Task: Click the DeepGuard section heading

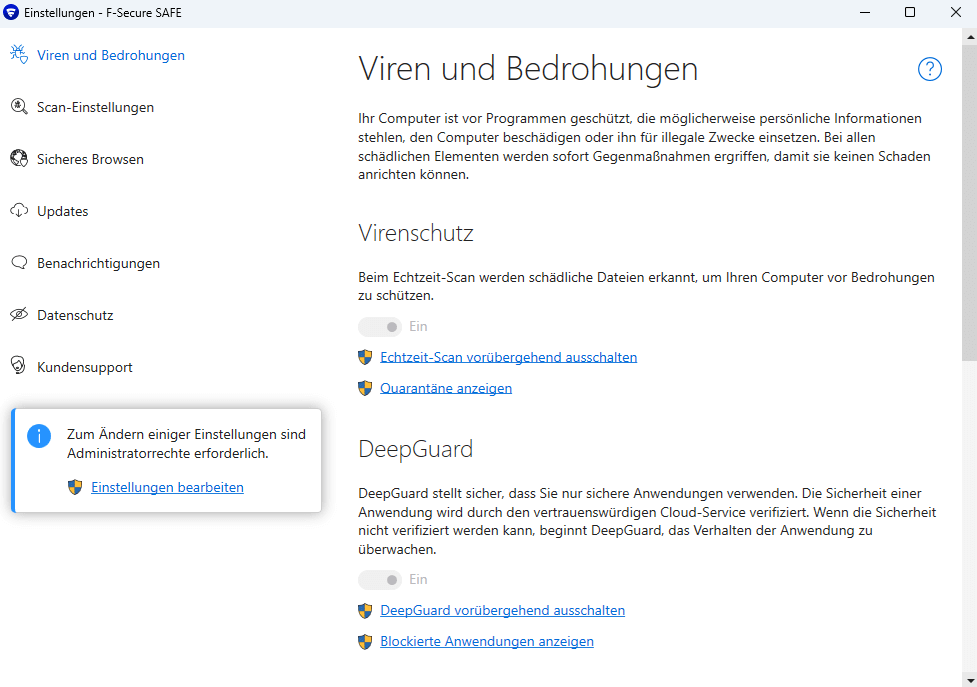Action: pyautogui.click(x=416, y=449)
